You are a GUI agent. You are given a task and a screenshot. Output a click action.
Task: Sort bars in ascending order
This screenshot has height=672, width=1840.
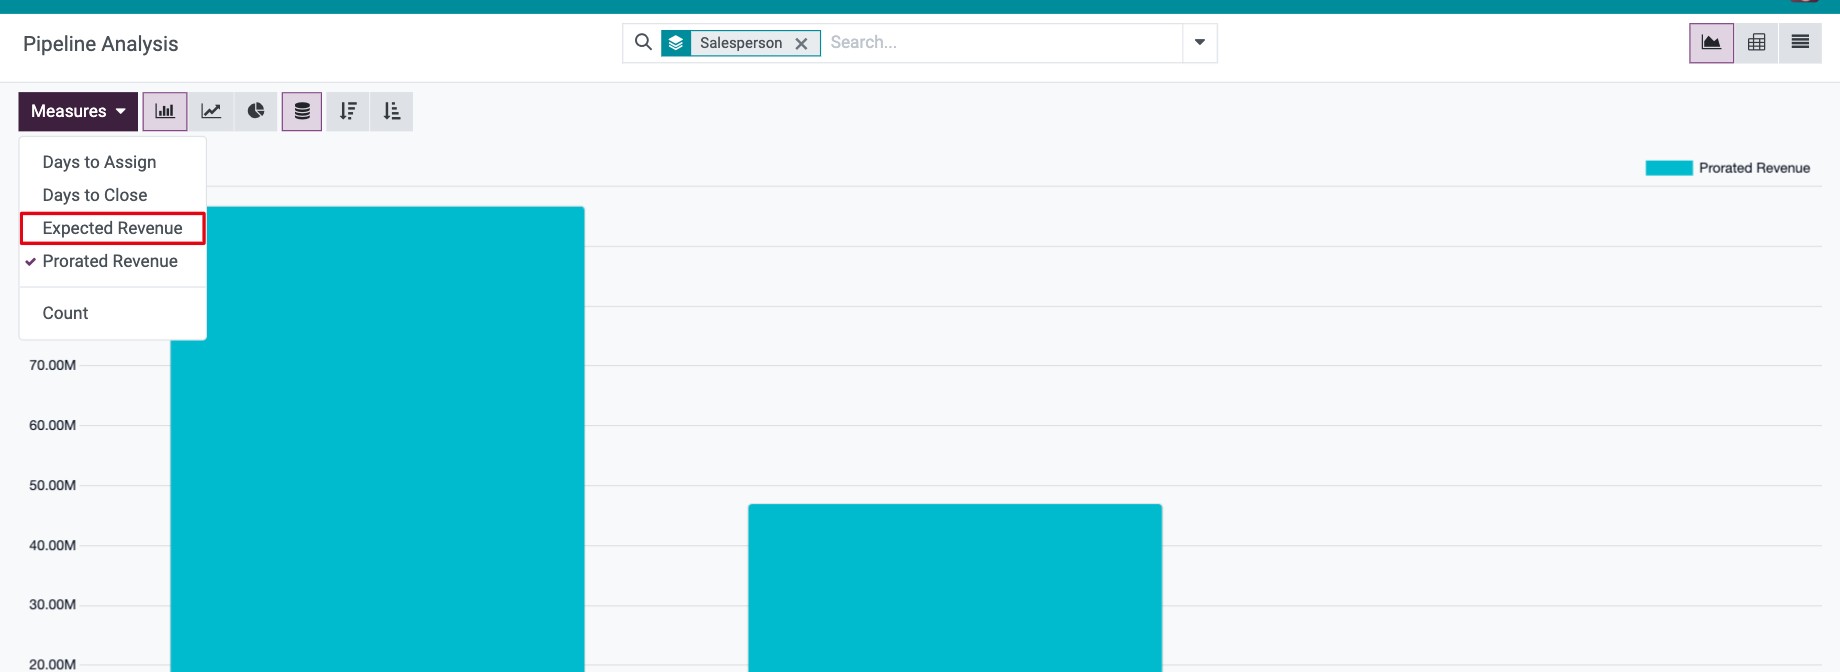(x=392, y=111)
